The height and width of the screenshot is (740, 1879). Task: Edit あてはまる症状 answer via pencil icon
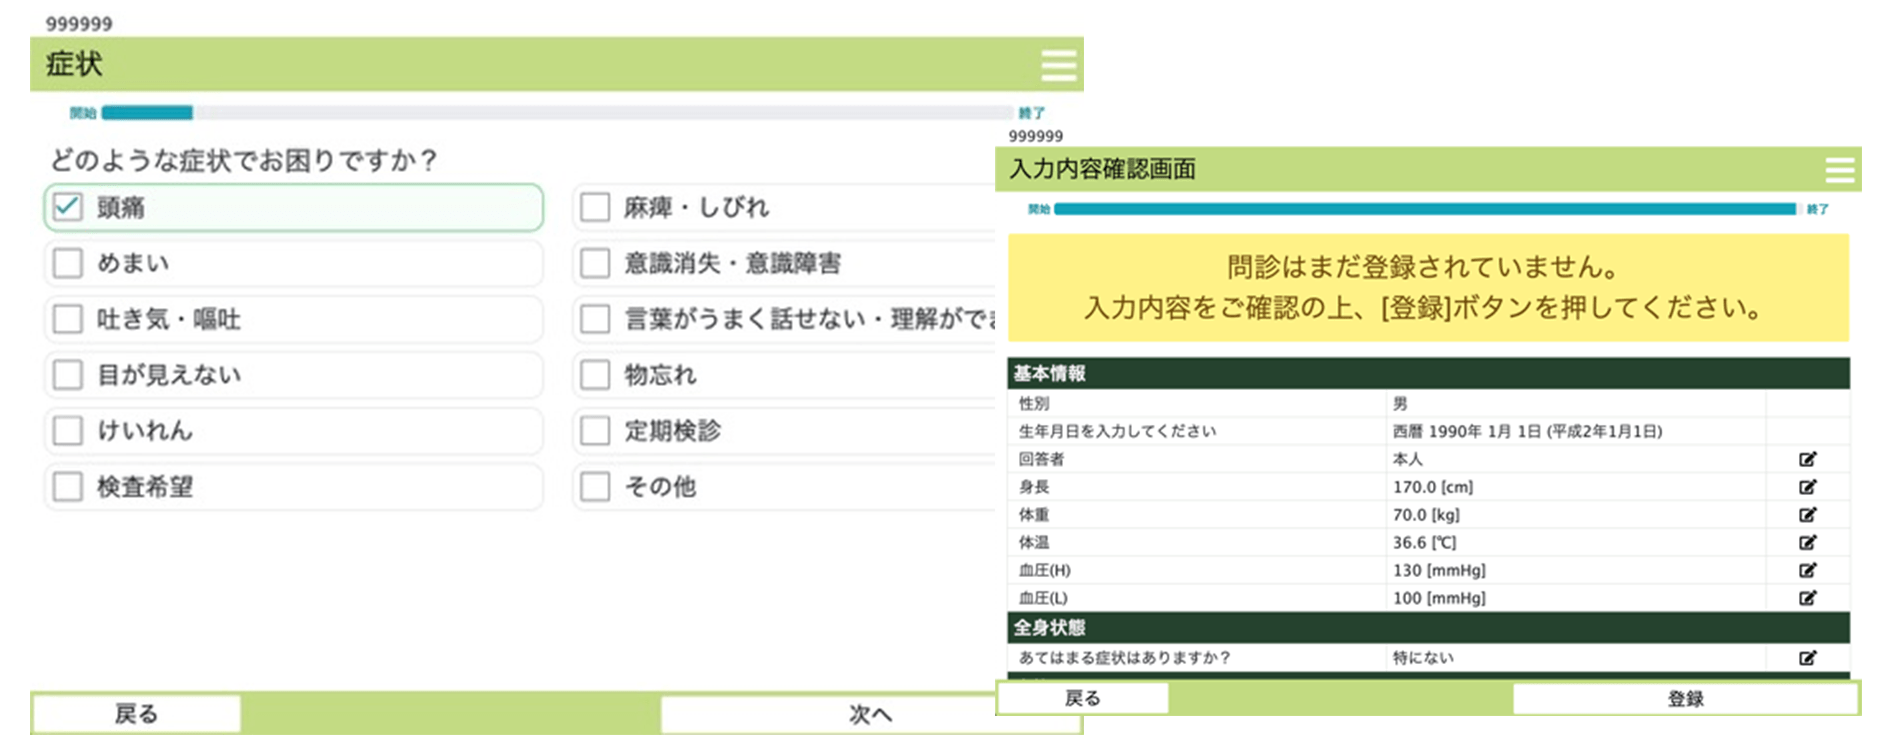1807,658
